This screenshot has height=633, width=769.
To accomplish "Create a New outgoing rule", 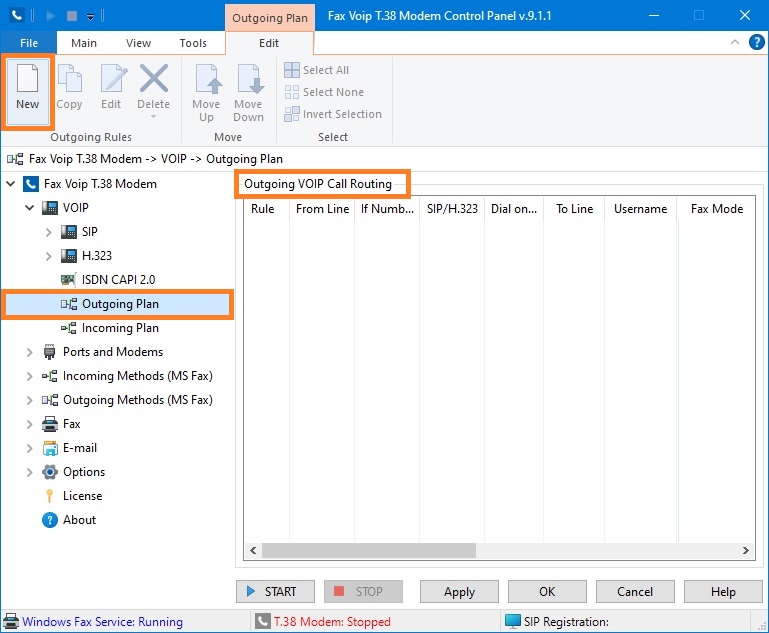I will coord(27,91).
